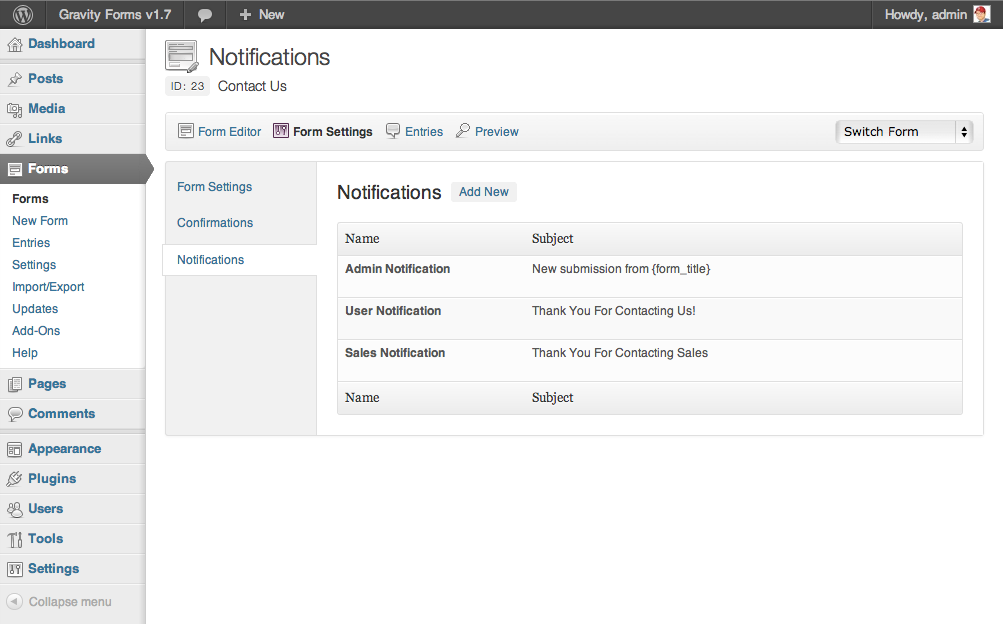Click the Form Editor toolbar icon
Screen dimensions: 1003x624
coord(186,131)
